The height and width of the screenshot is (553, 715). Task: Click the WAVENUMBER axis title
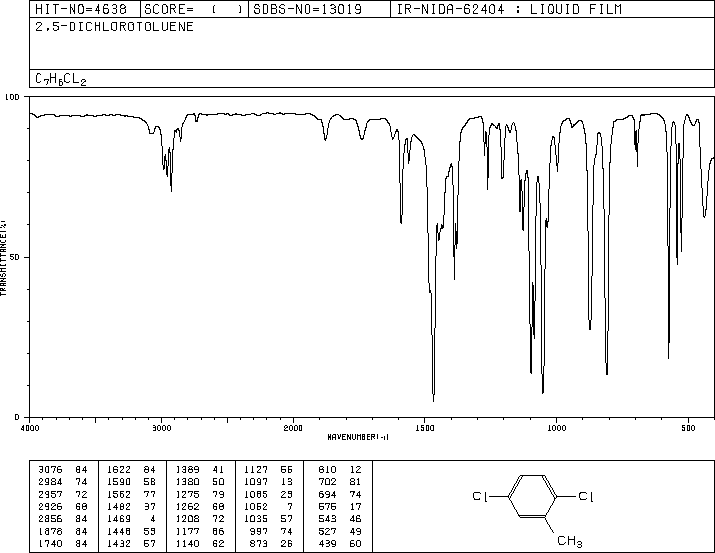click(358, 437)
